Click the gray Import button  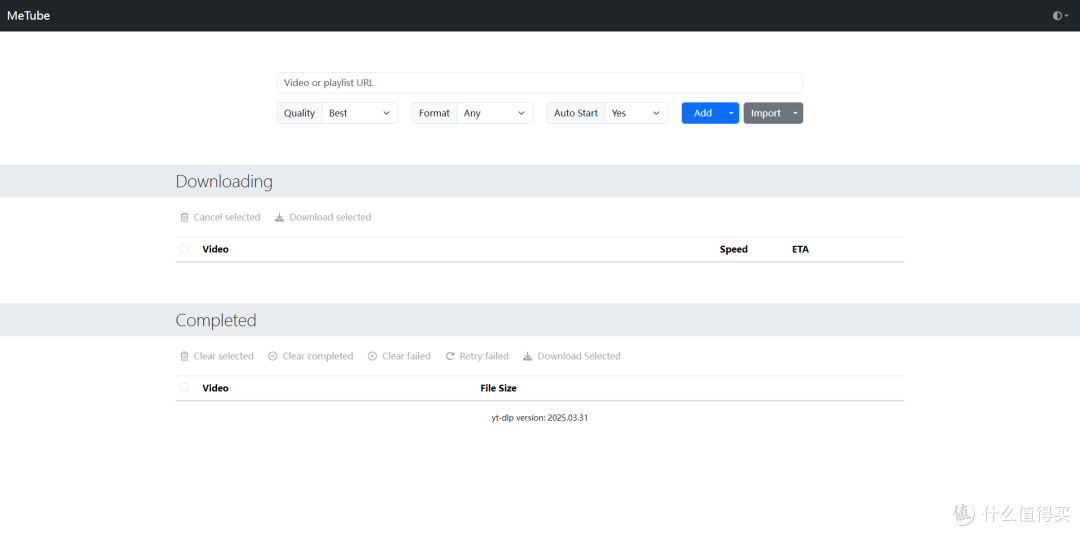[x=765, y=113]
